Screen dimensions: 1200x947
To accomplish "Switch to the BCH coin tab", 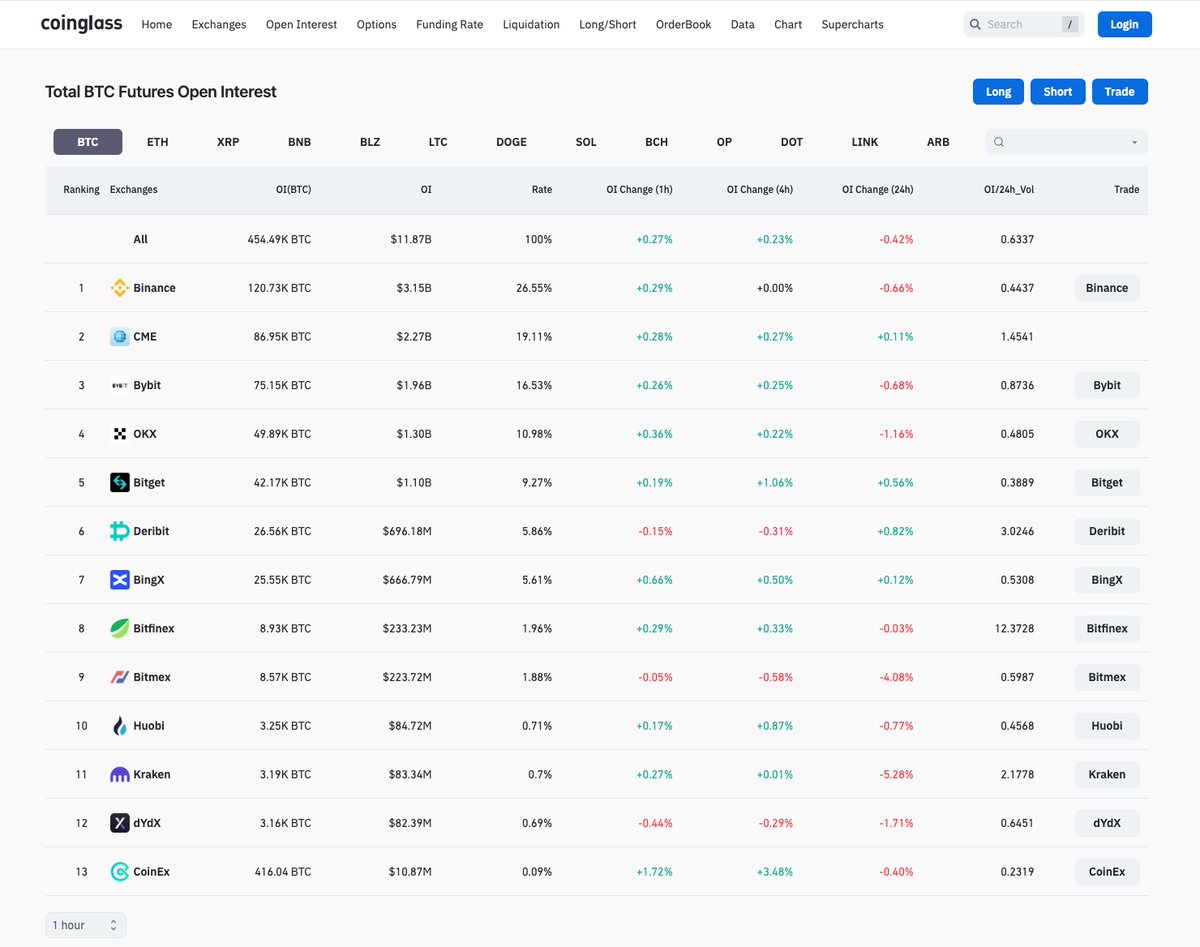I will point(656,142).
